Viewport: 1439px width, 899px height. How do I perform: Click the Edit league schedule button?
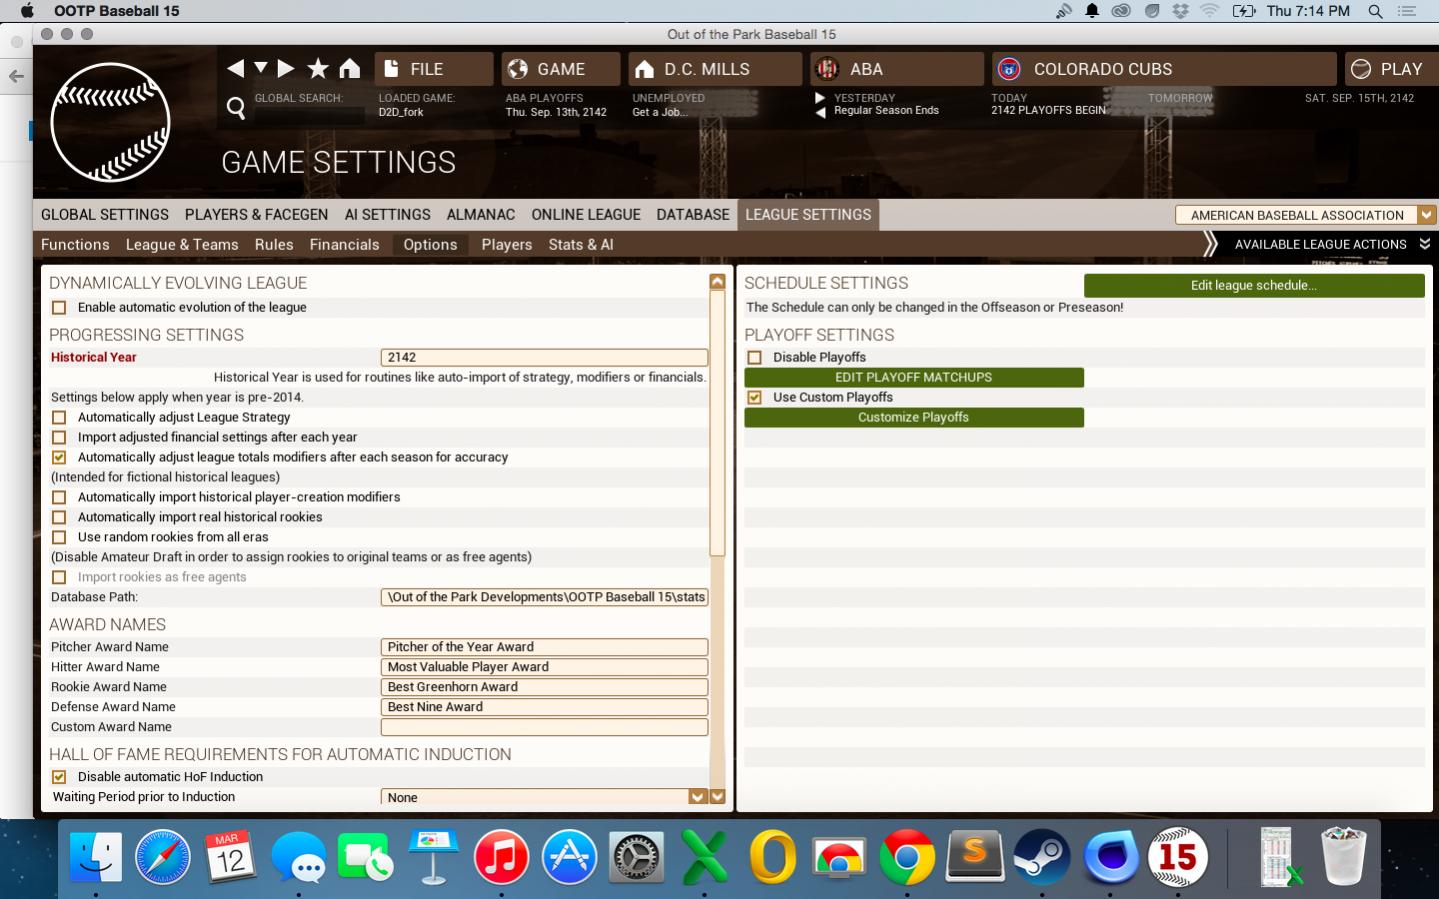1253,286
